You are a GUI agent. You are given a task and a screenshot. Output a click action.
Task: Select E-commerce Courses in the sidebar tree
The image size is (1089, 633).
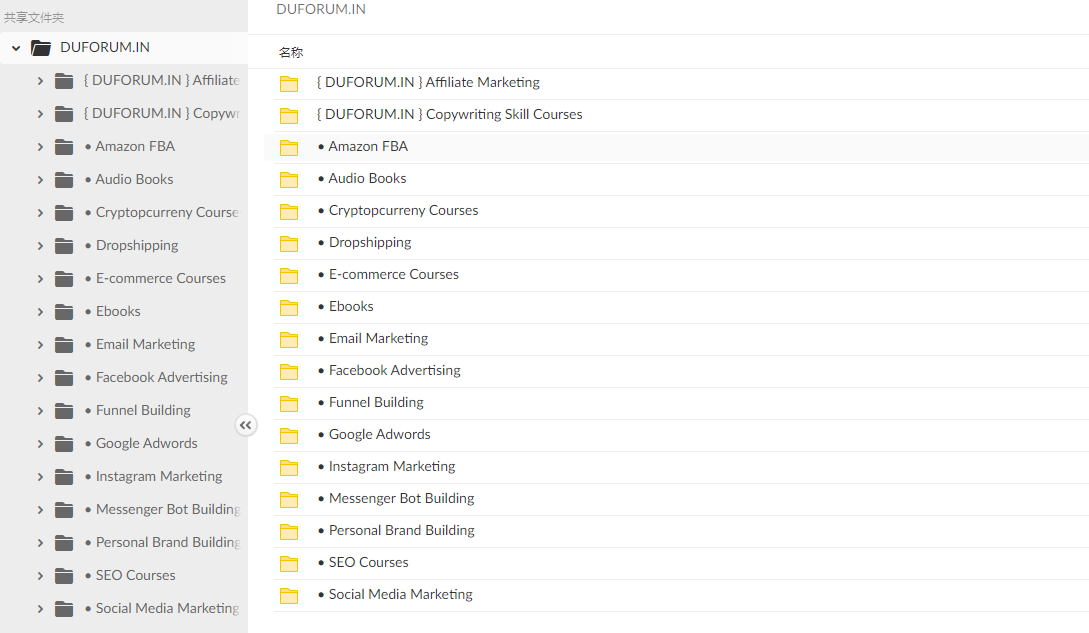click(x=160, y=278)
